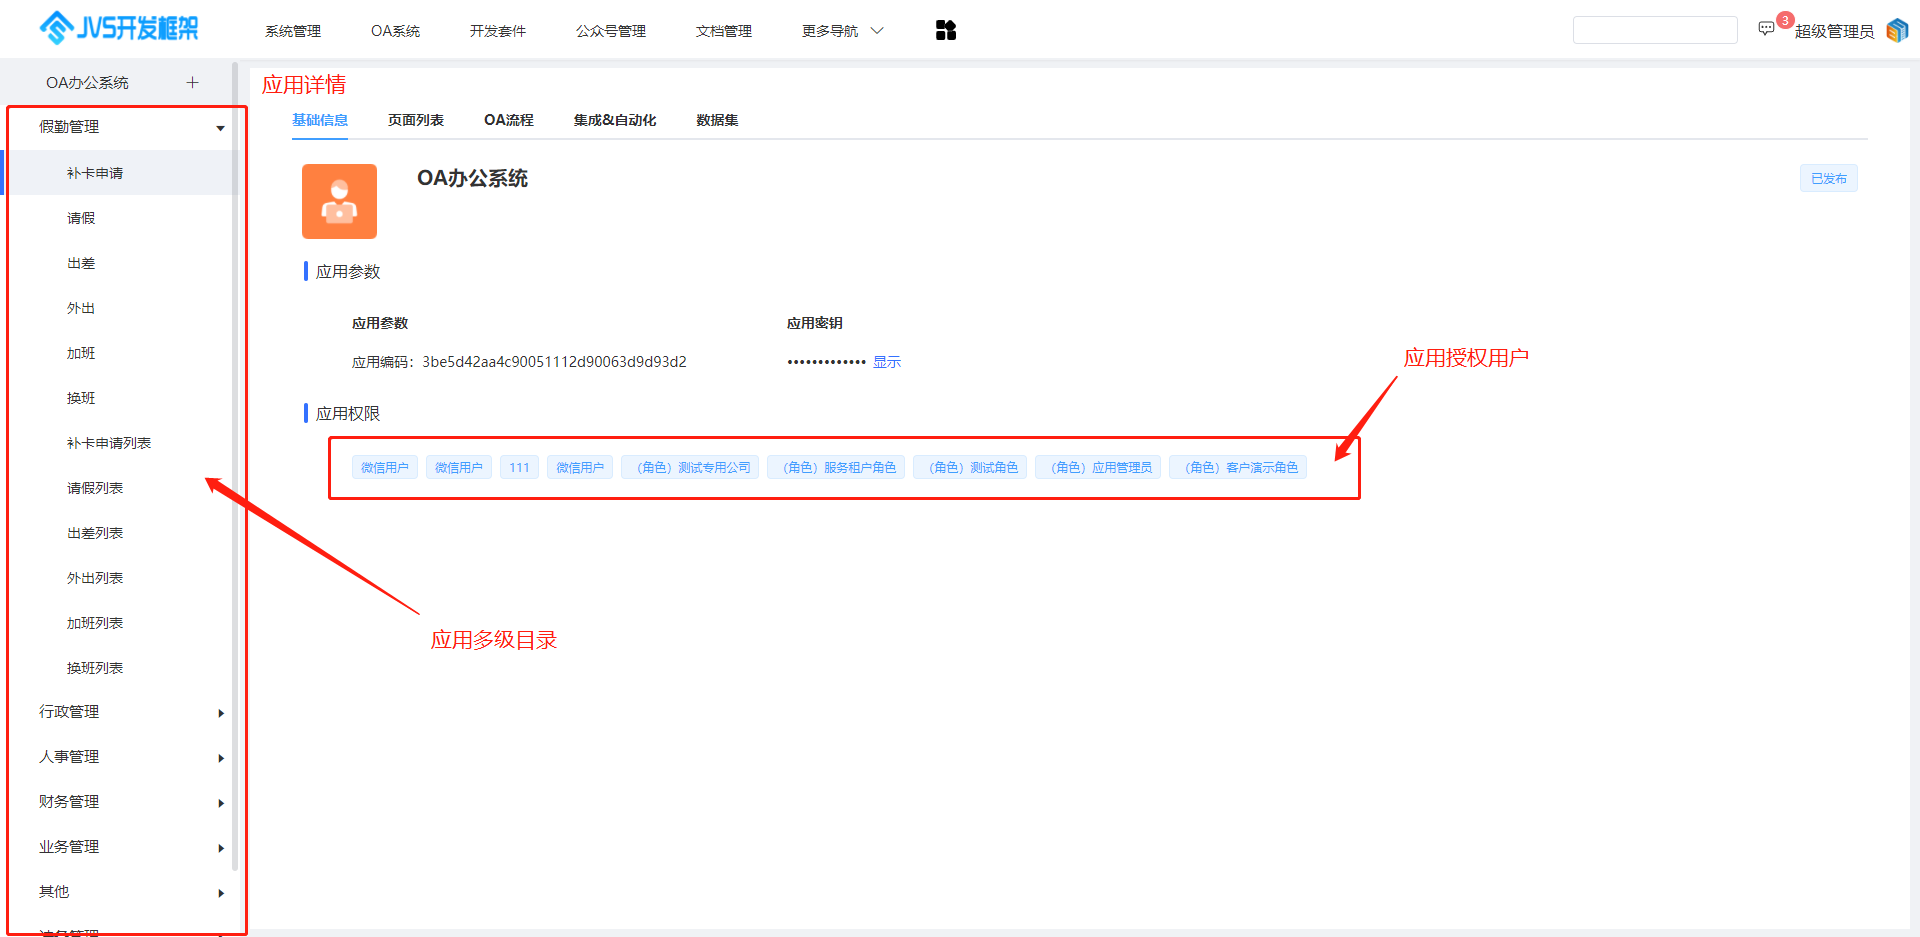Open OA系统 in the top menu
This screenshot has height=937, width=1920.
pos(396,31)
